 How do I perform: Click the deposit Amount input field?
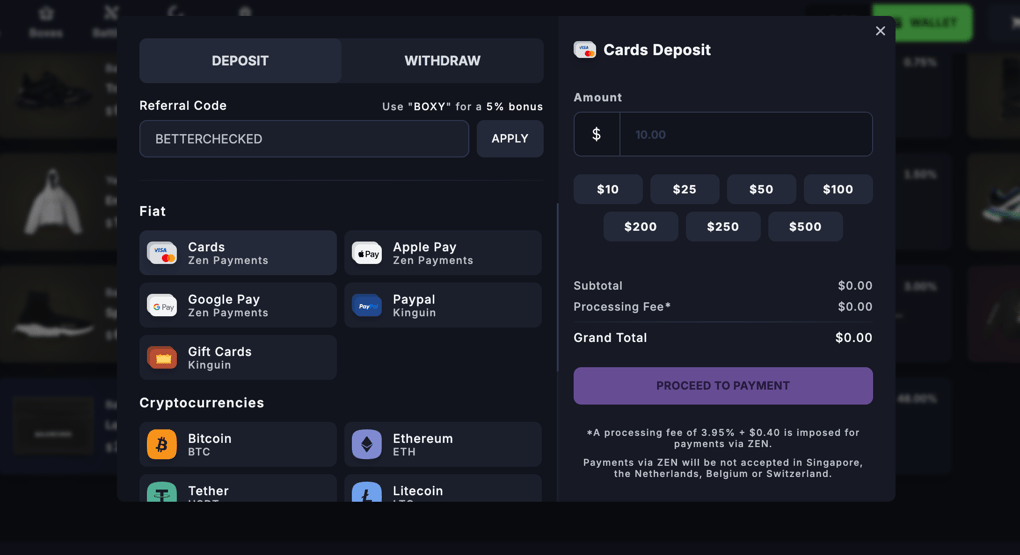(x=745, y=134)
